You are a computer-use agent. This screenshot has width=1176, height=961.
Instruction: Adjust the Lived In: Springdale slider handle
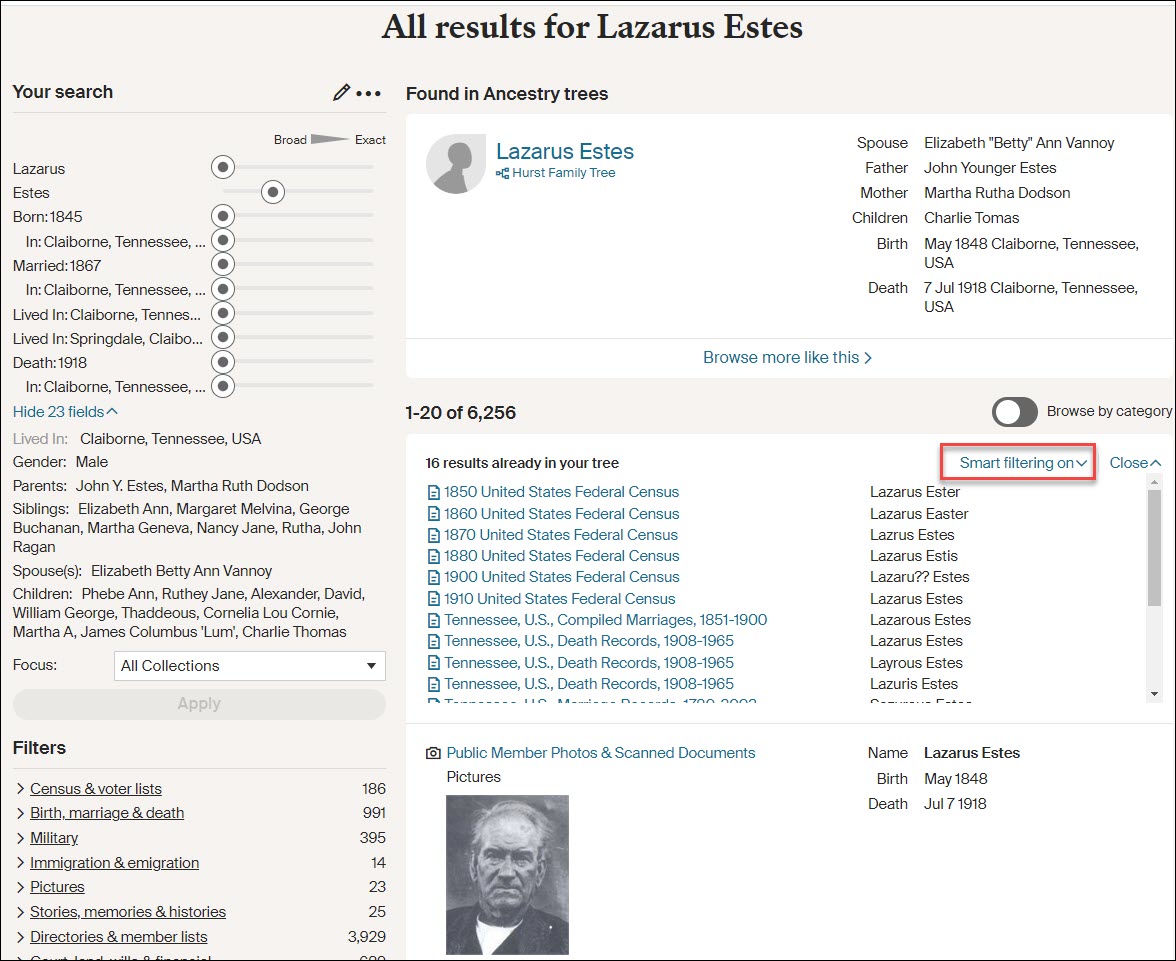tap(223, 337)
